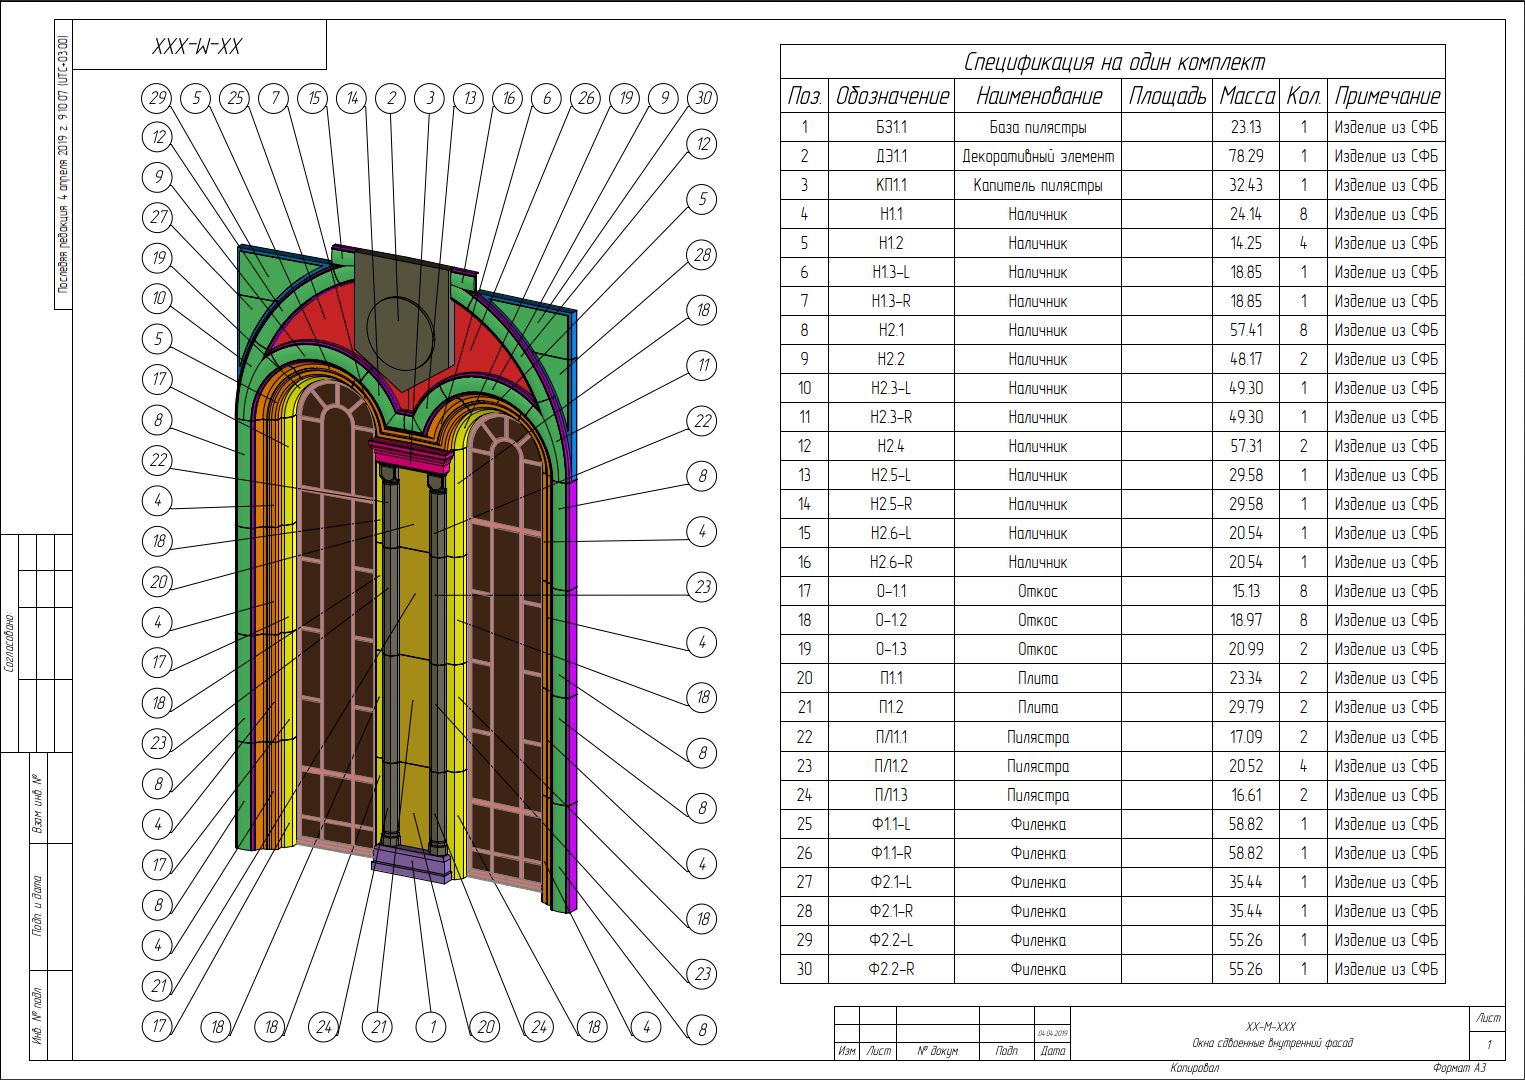
Task: Click mass value 32.43
Action: 1246,185
